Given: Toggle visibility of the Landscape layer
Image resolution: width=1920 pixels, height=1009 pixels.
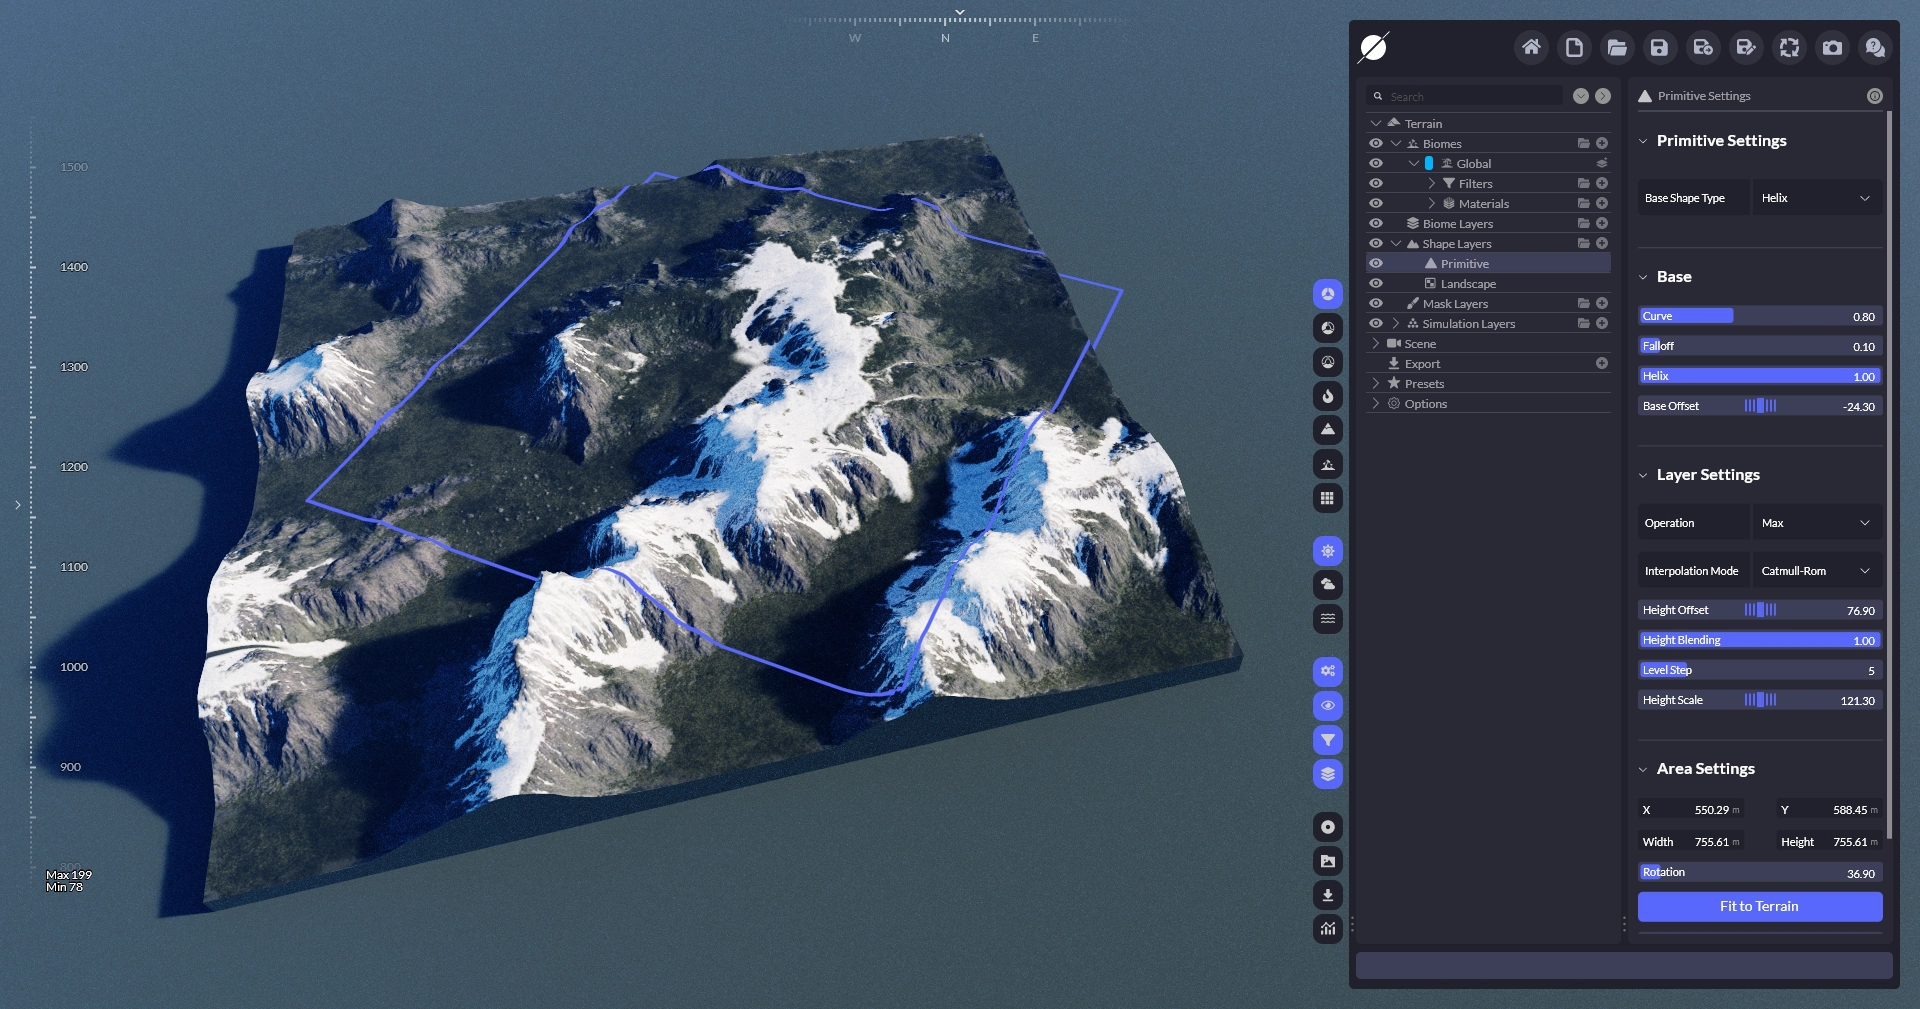Looking at the screenshot, I should (x=1376, y=284).
